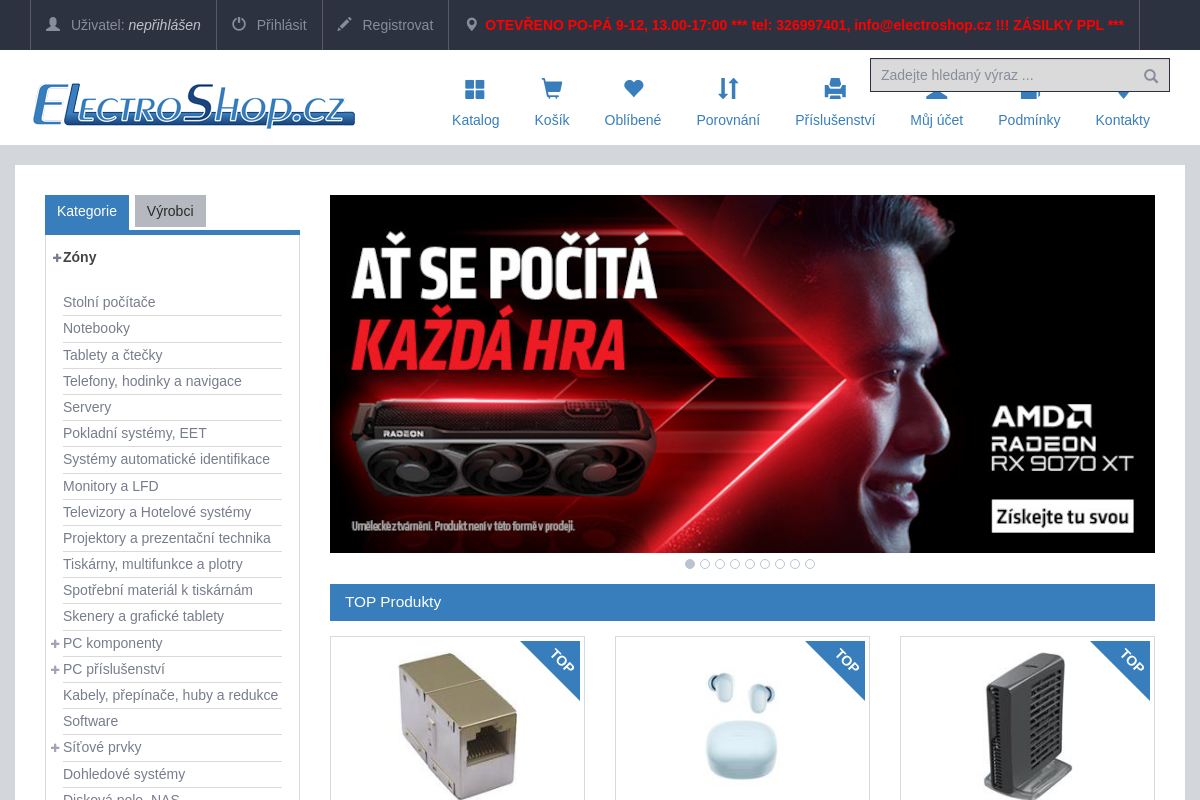This screenshot has height=800, width=1200.
Task: Select the last carousel dot
Action: [x=809, y=563]
